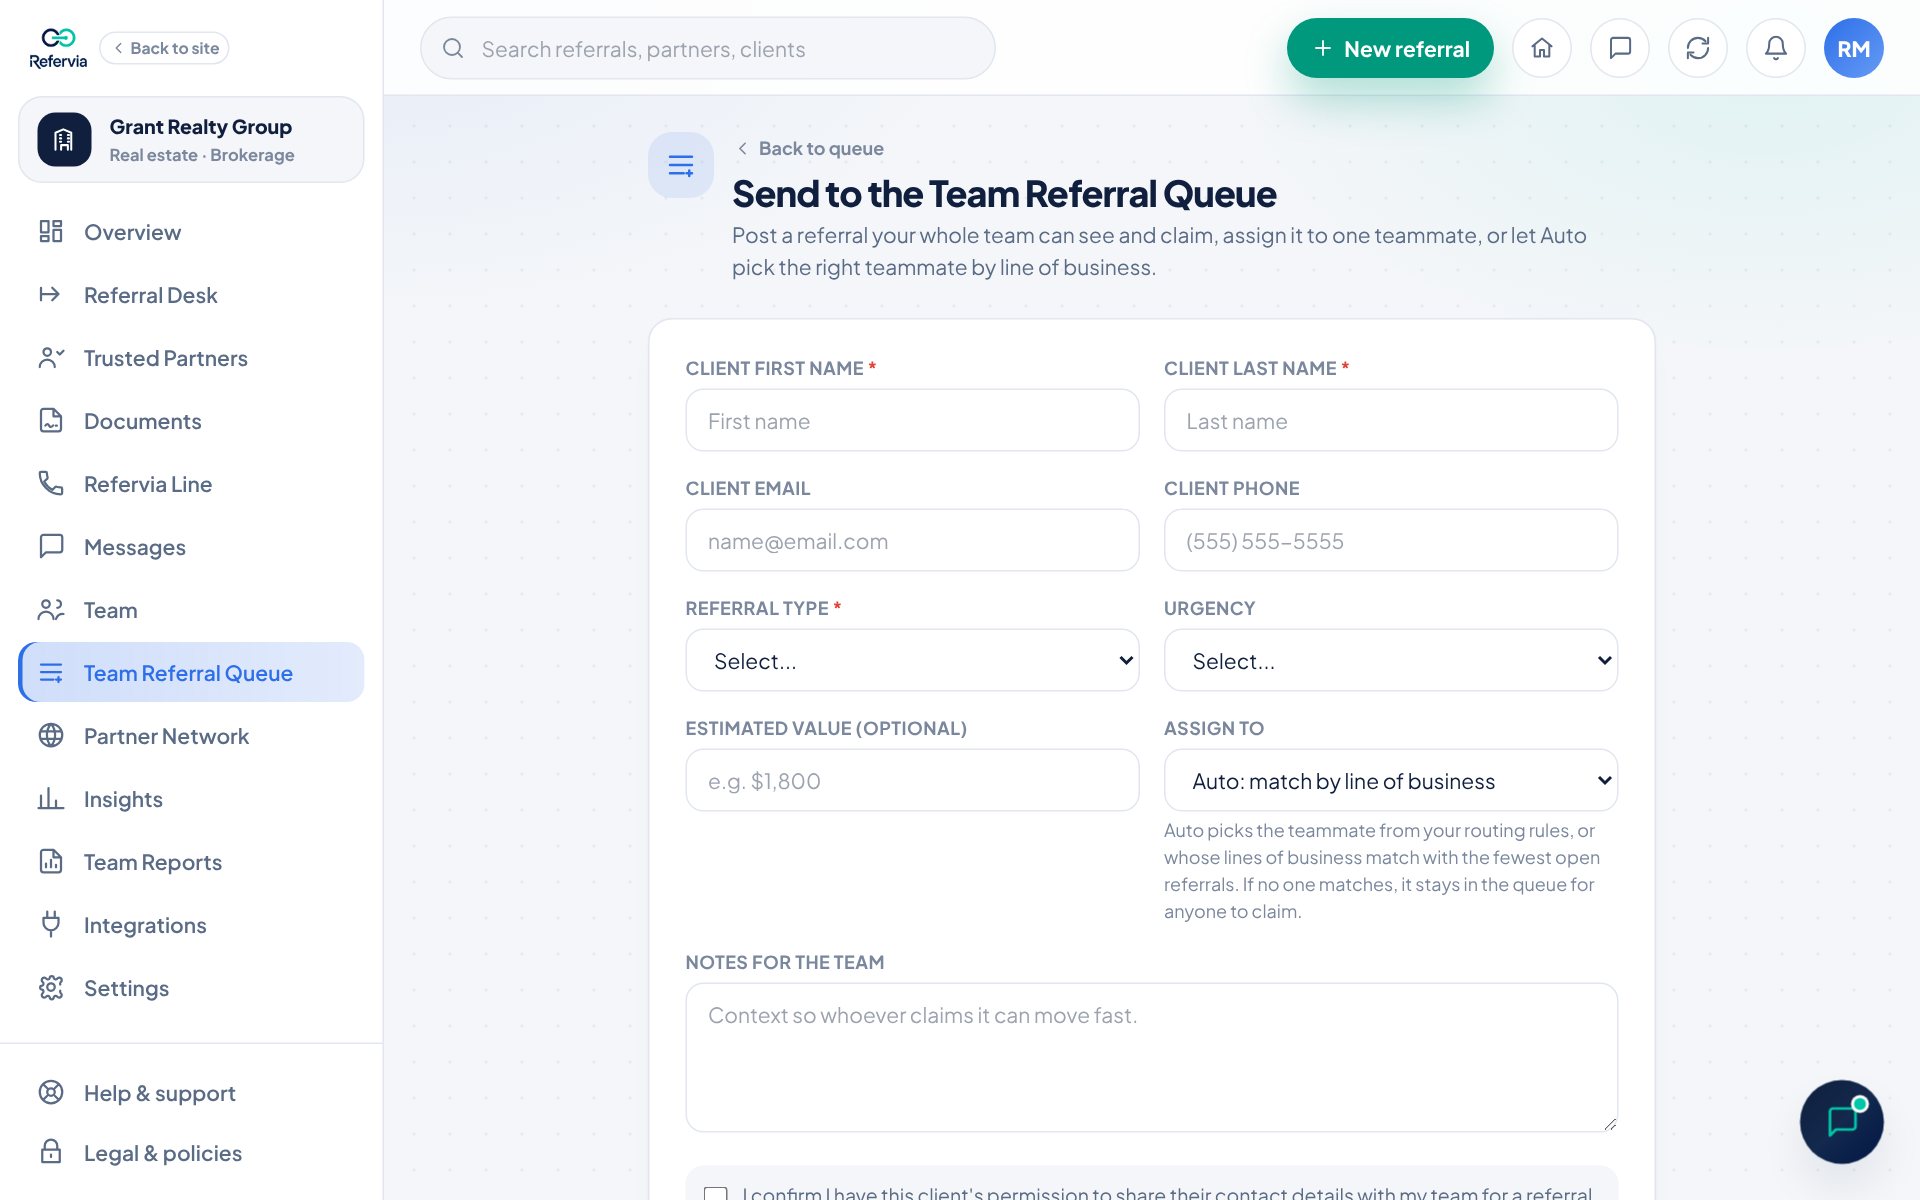Click the Notes for the Team textarea
The height and width of the screenshot is (1200, 1920).
coord(1151,1057)
